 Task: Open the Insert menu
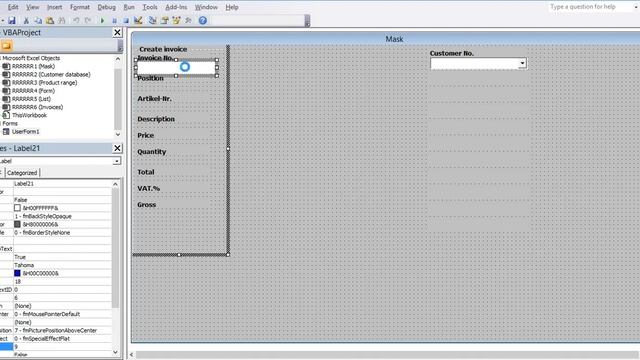pos(54,7)
